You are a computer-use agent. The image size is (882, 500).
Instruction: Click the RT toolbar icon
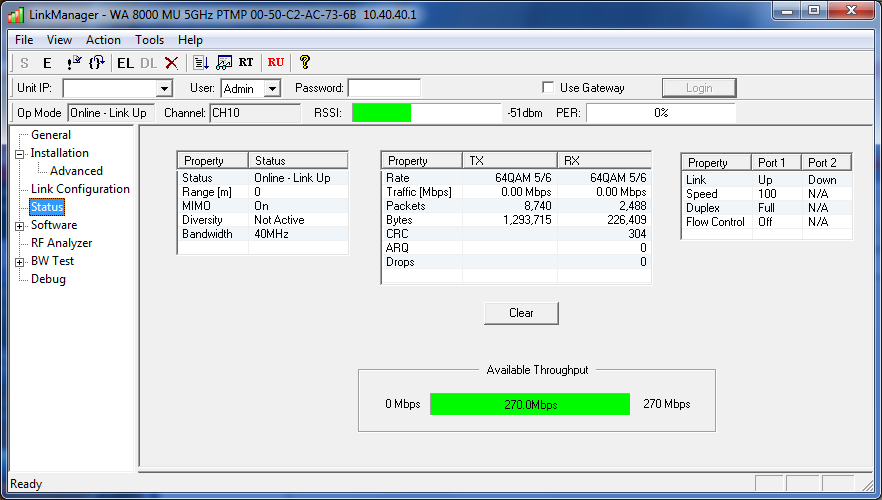point(245,63)
